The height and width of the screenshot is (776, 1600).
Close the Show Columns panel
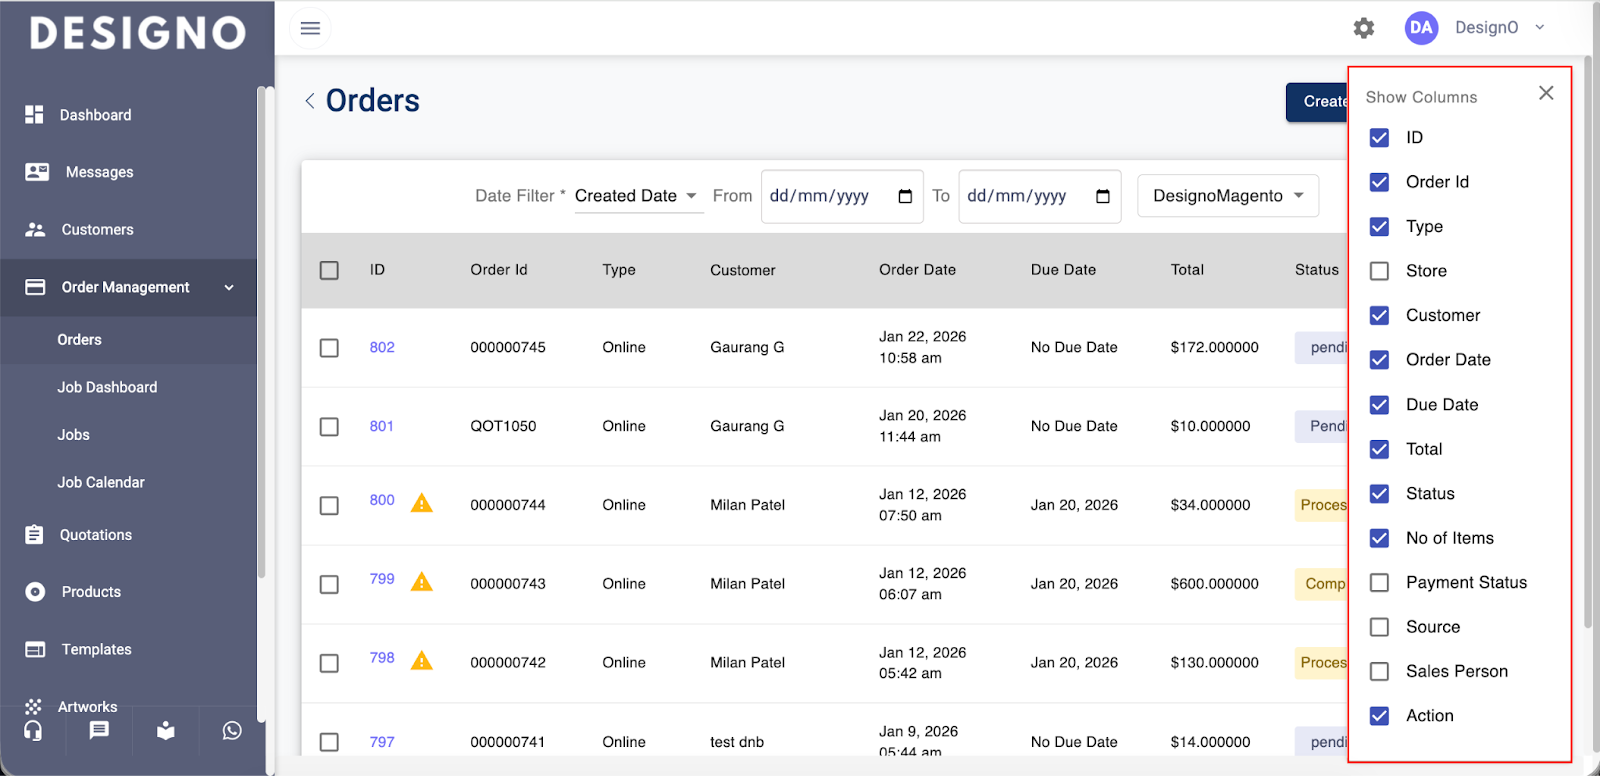(x=1546, y=93)
